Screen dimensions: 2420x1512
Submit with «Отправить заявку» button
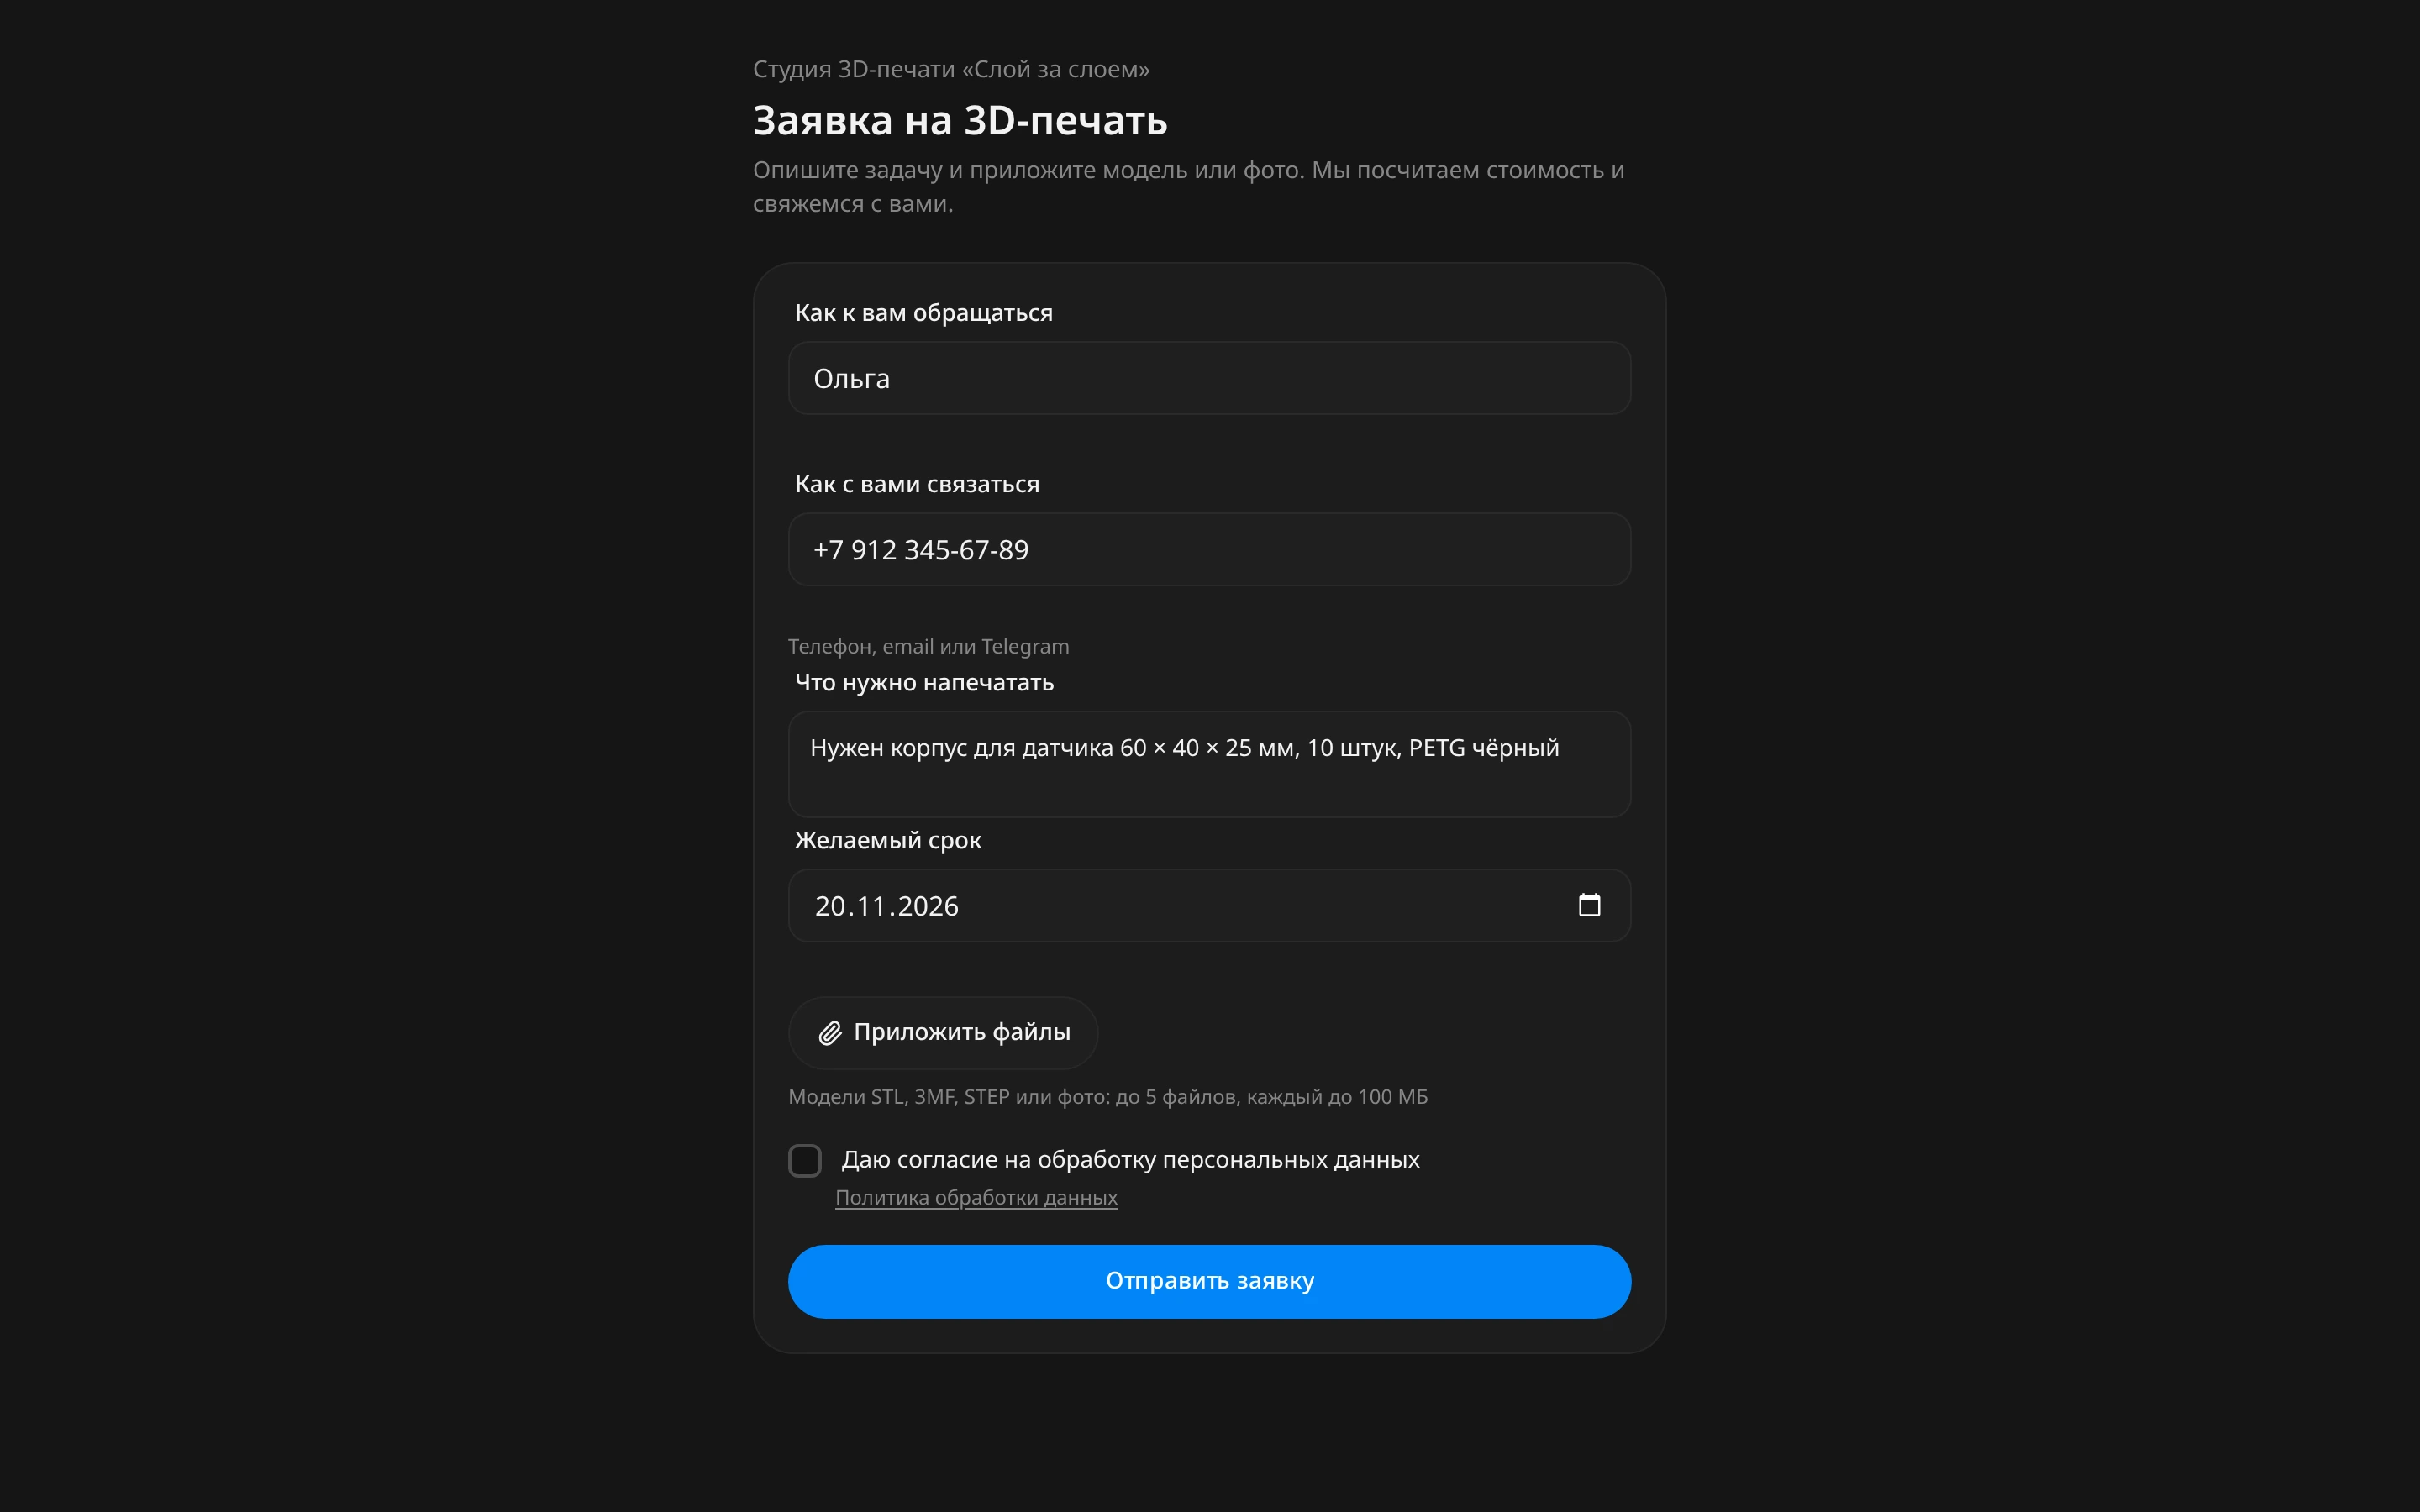pyautogui.click(x=1209, y=1281)
